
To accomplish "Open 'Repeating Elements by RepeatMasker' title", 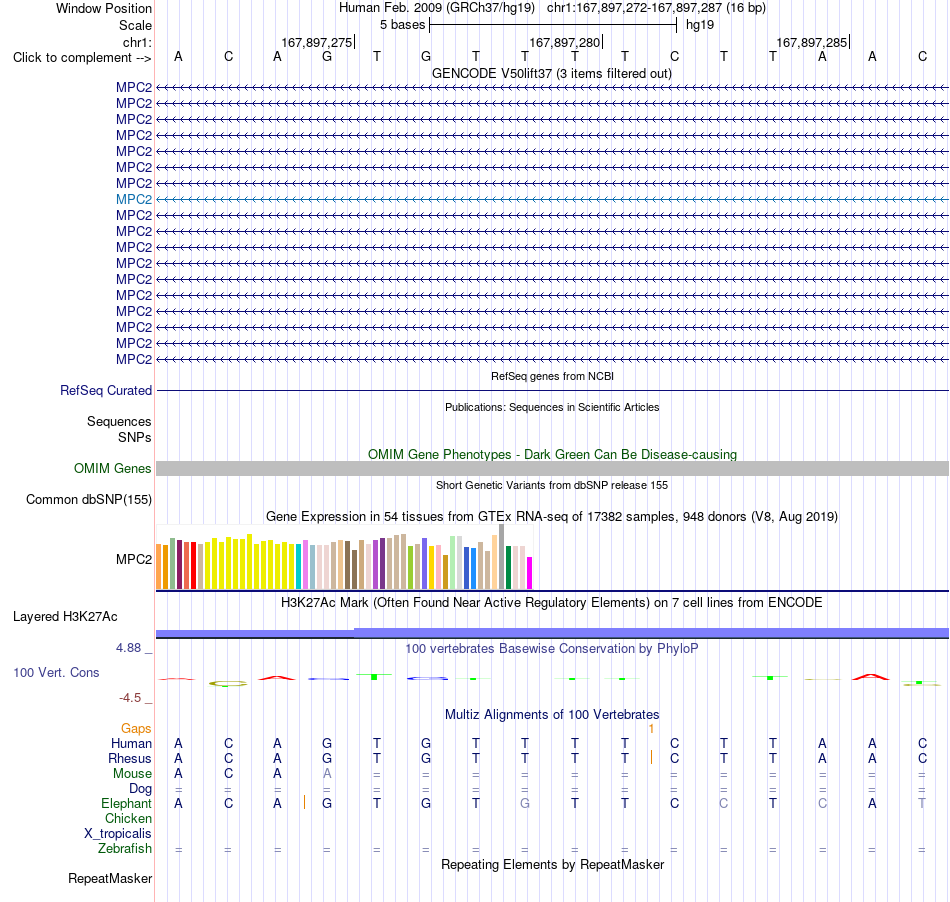I will tap(552, 865).
